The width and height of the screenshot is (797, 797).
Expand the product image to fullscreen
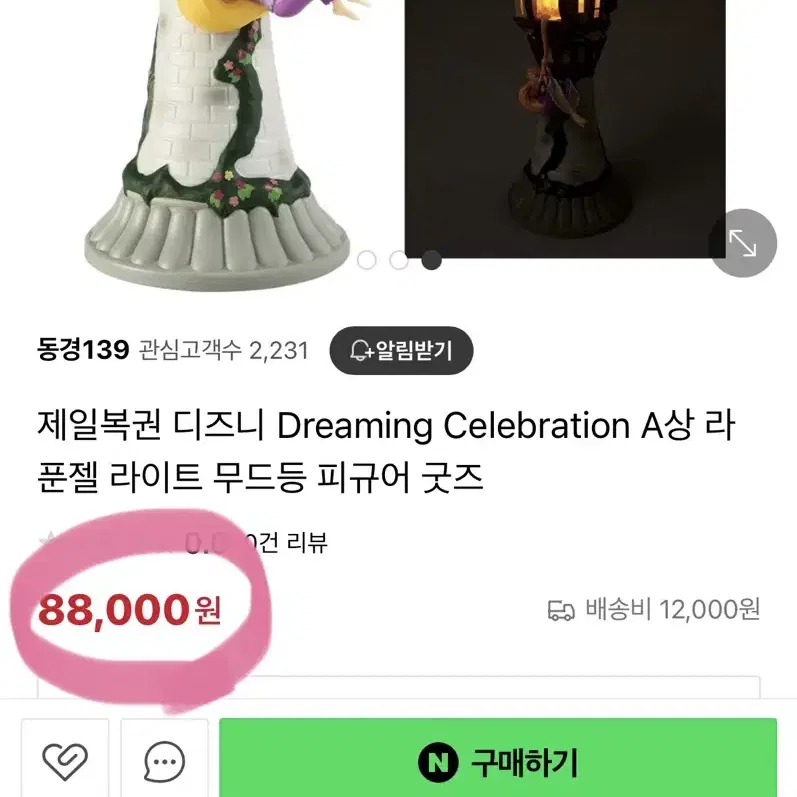(743, 243)
